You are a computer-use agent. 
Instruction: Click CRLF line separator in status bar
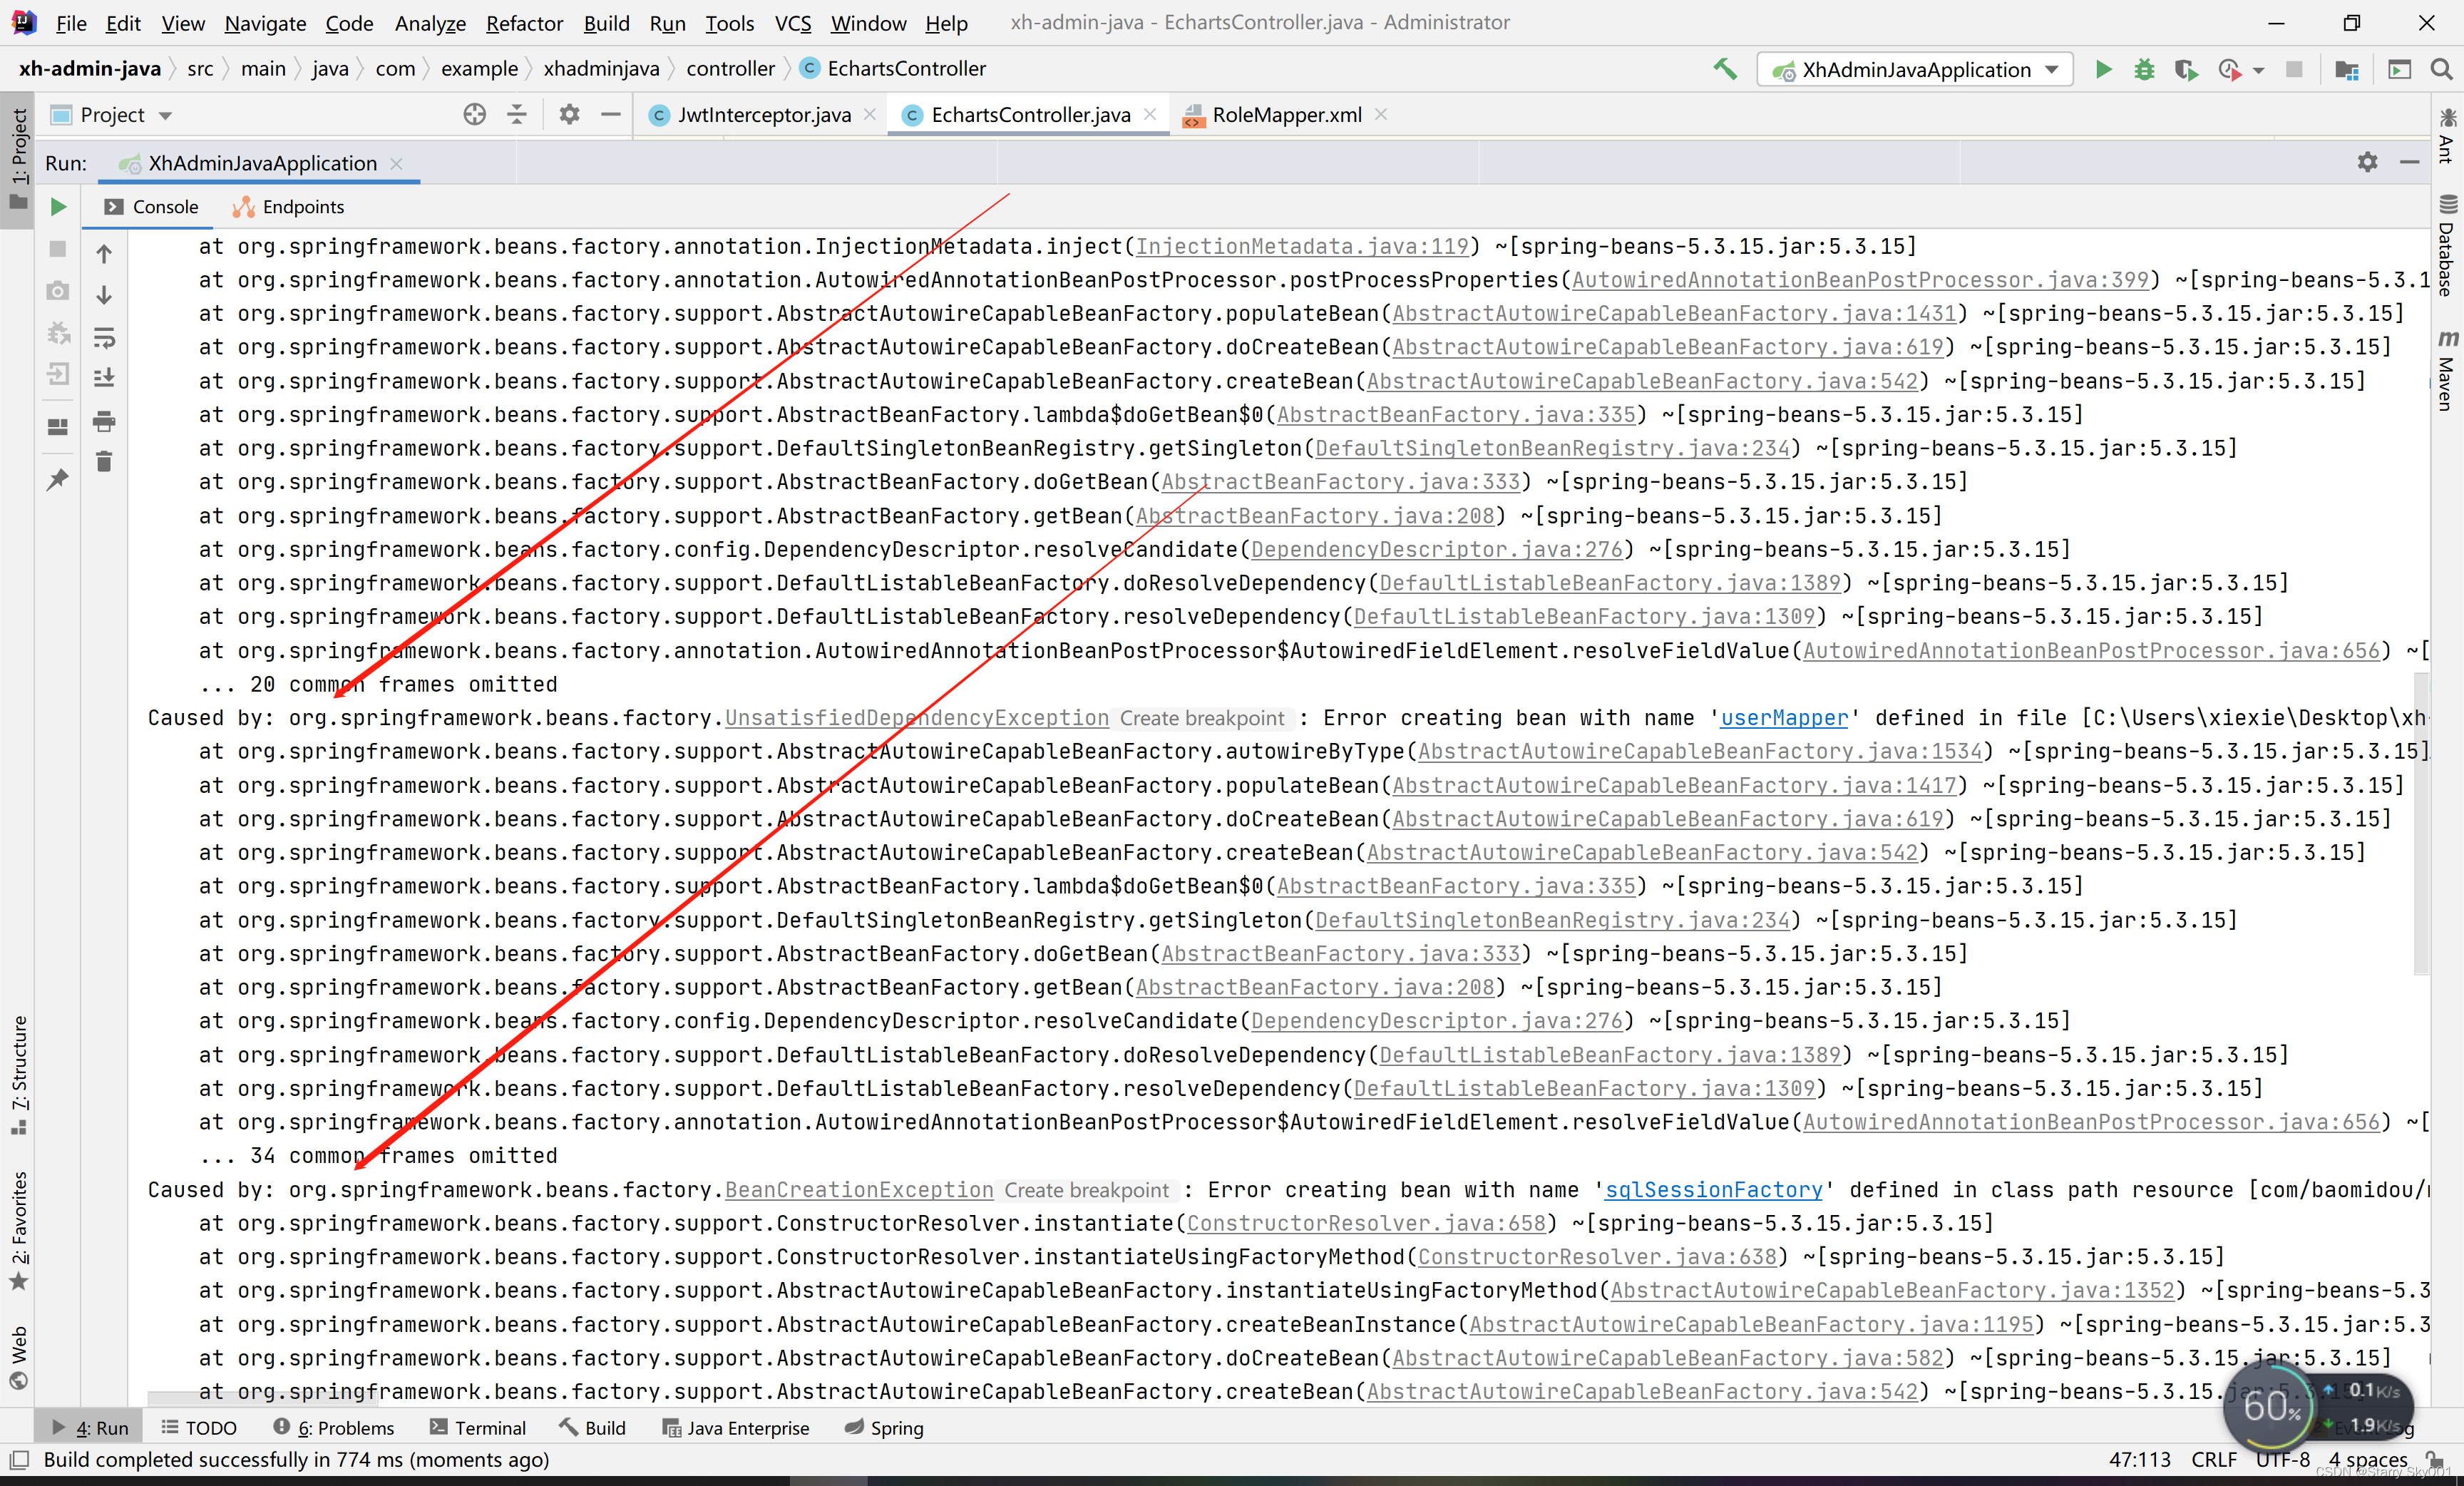click(2213, 1459)
